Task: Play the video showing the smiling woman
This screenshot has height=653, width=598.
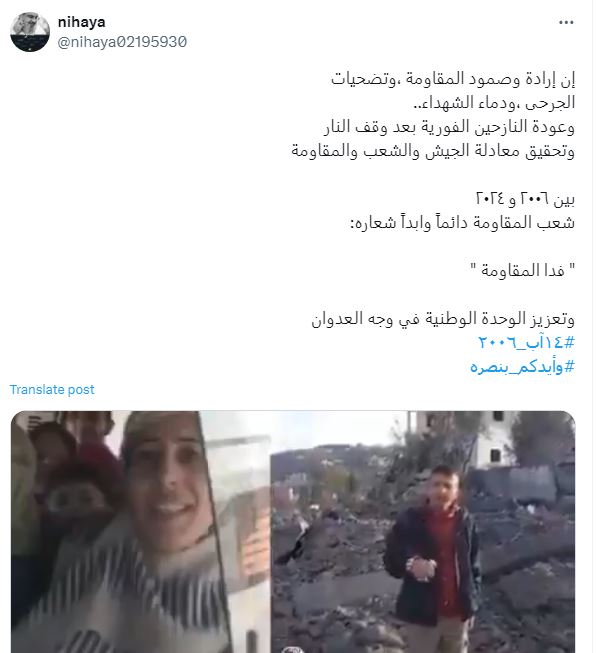Action: coord(141,532)
